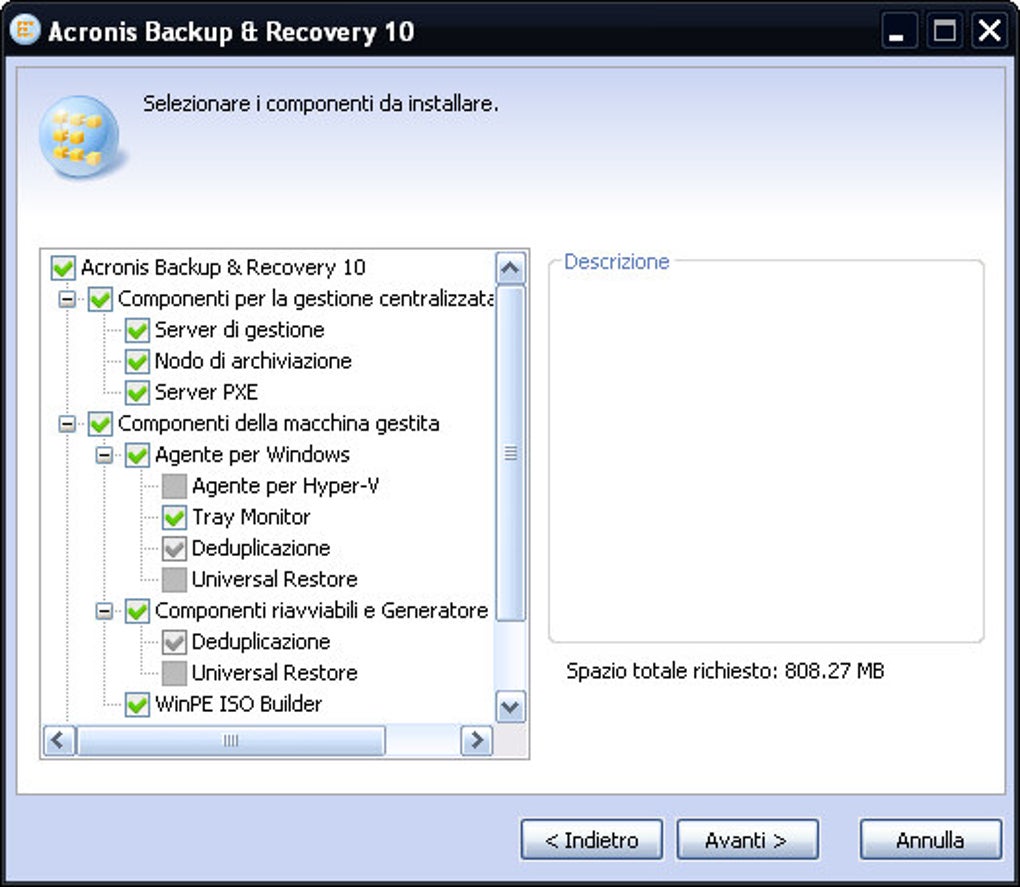Screen dimensions: 1020x887
Task: Click the Indietro button to go back
Action: [x=592, y=839]
